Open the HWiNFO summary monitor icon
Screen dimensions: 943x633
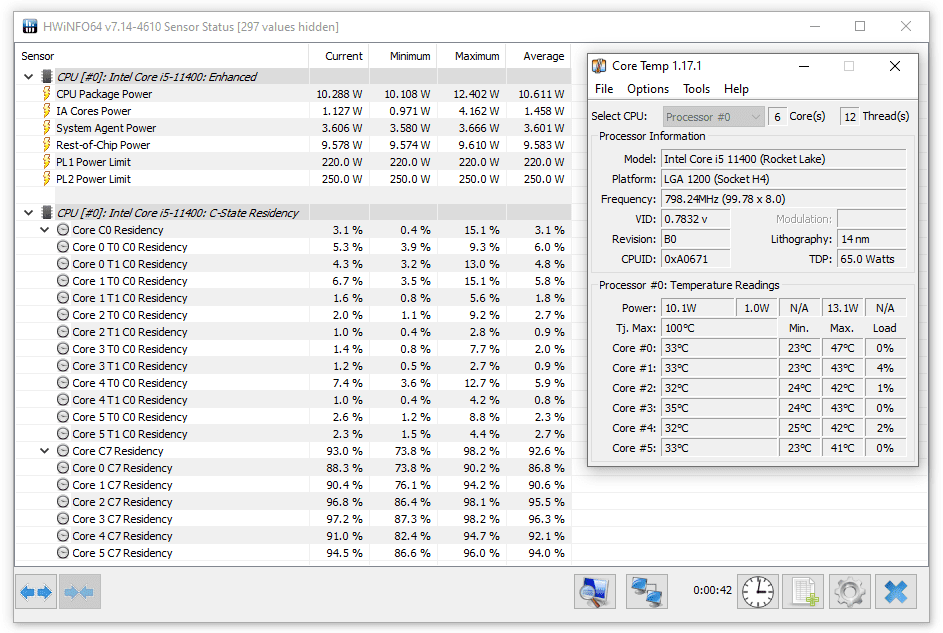click(x=595, y=592)
